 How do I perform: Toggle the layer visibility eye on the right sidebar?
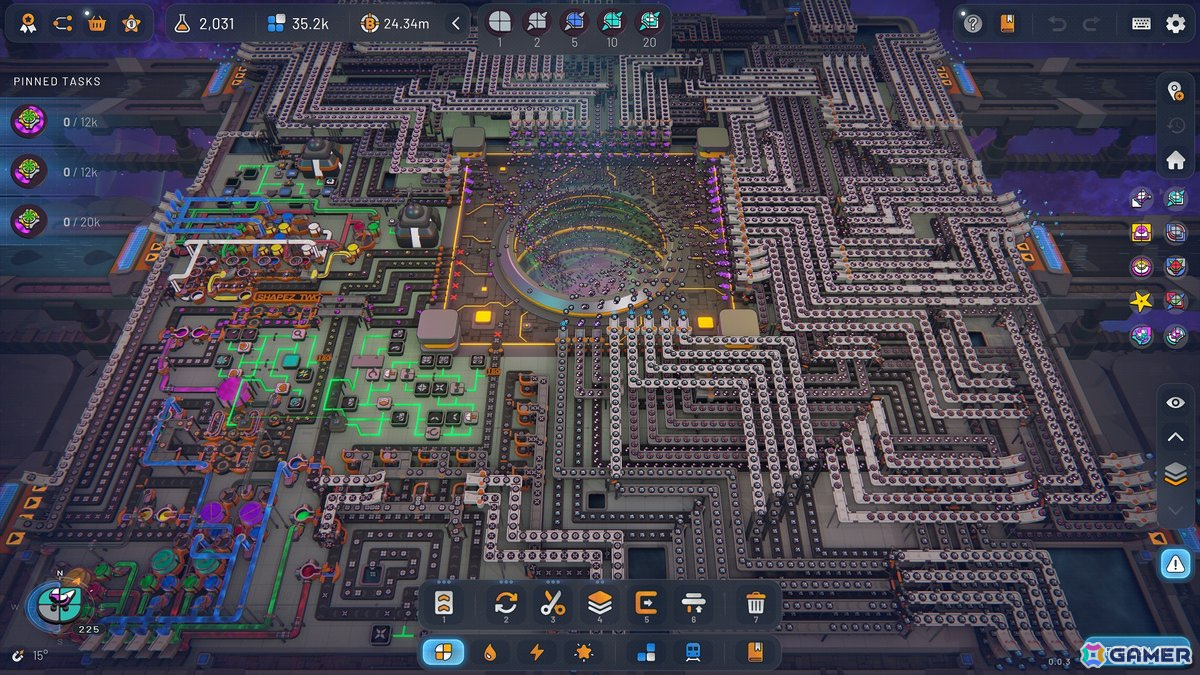[1175, 403]
